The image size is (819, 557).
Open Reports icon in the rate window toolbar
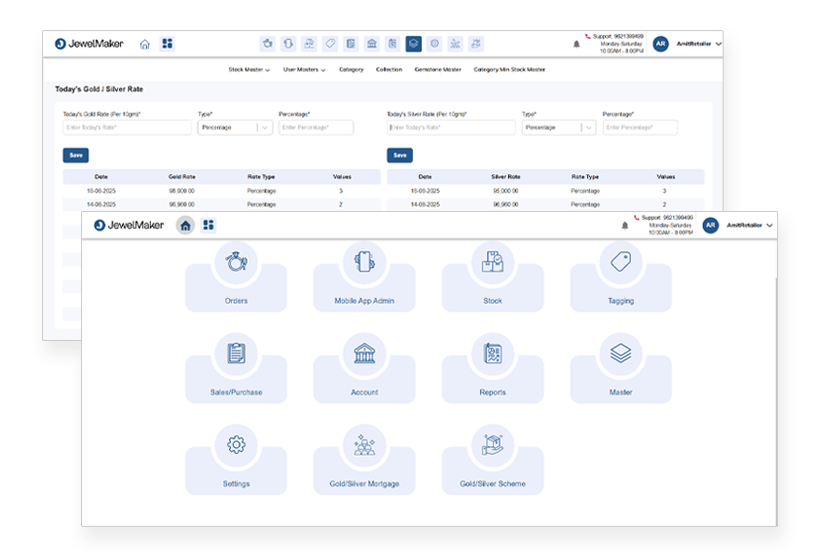point(393,44)
